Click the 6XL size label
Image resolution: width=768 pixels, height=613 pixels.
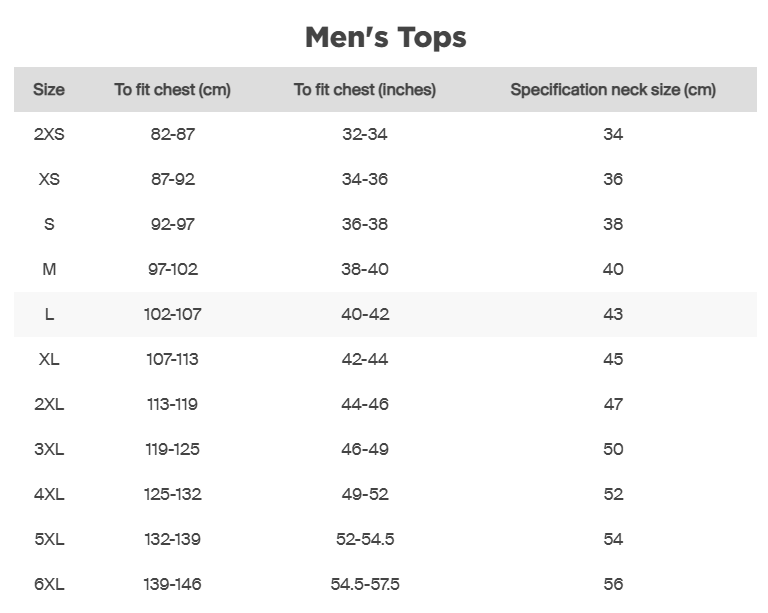[x=49, y=584]
